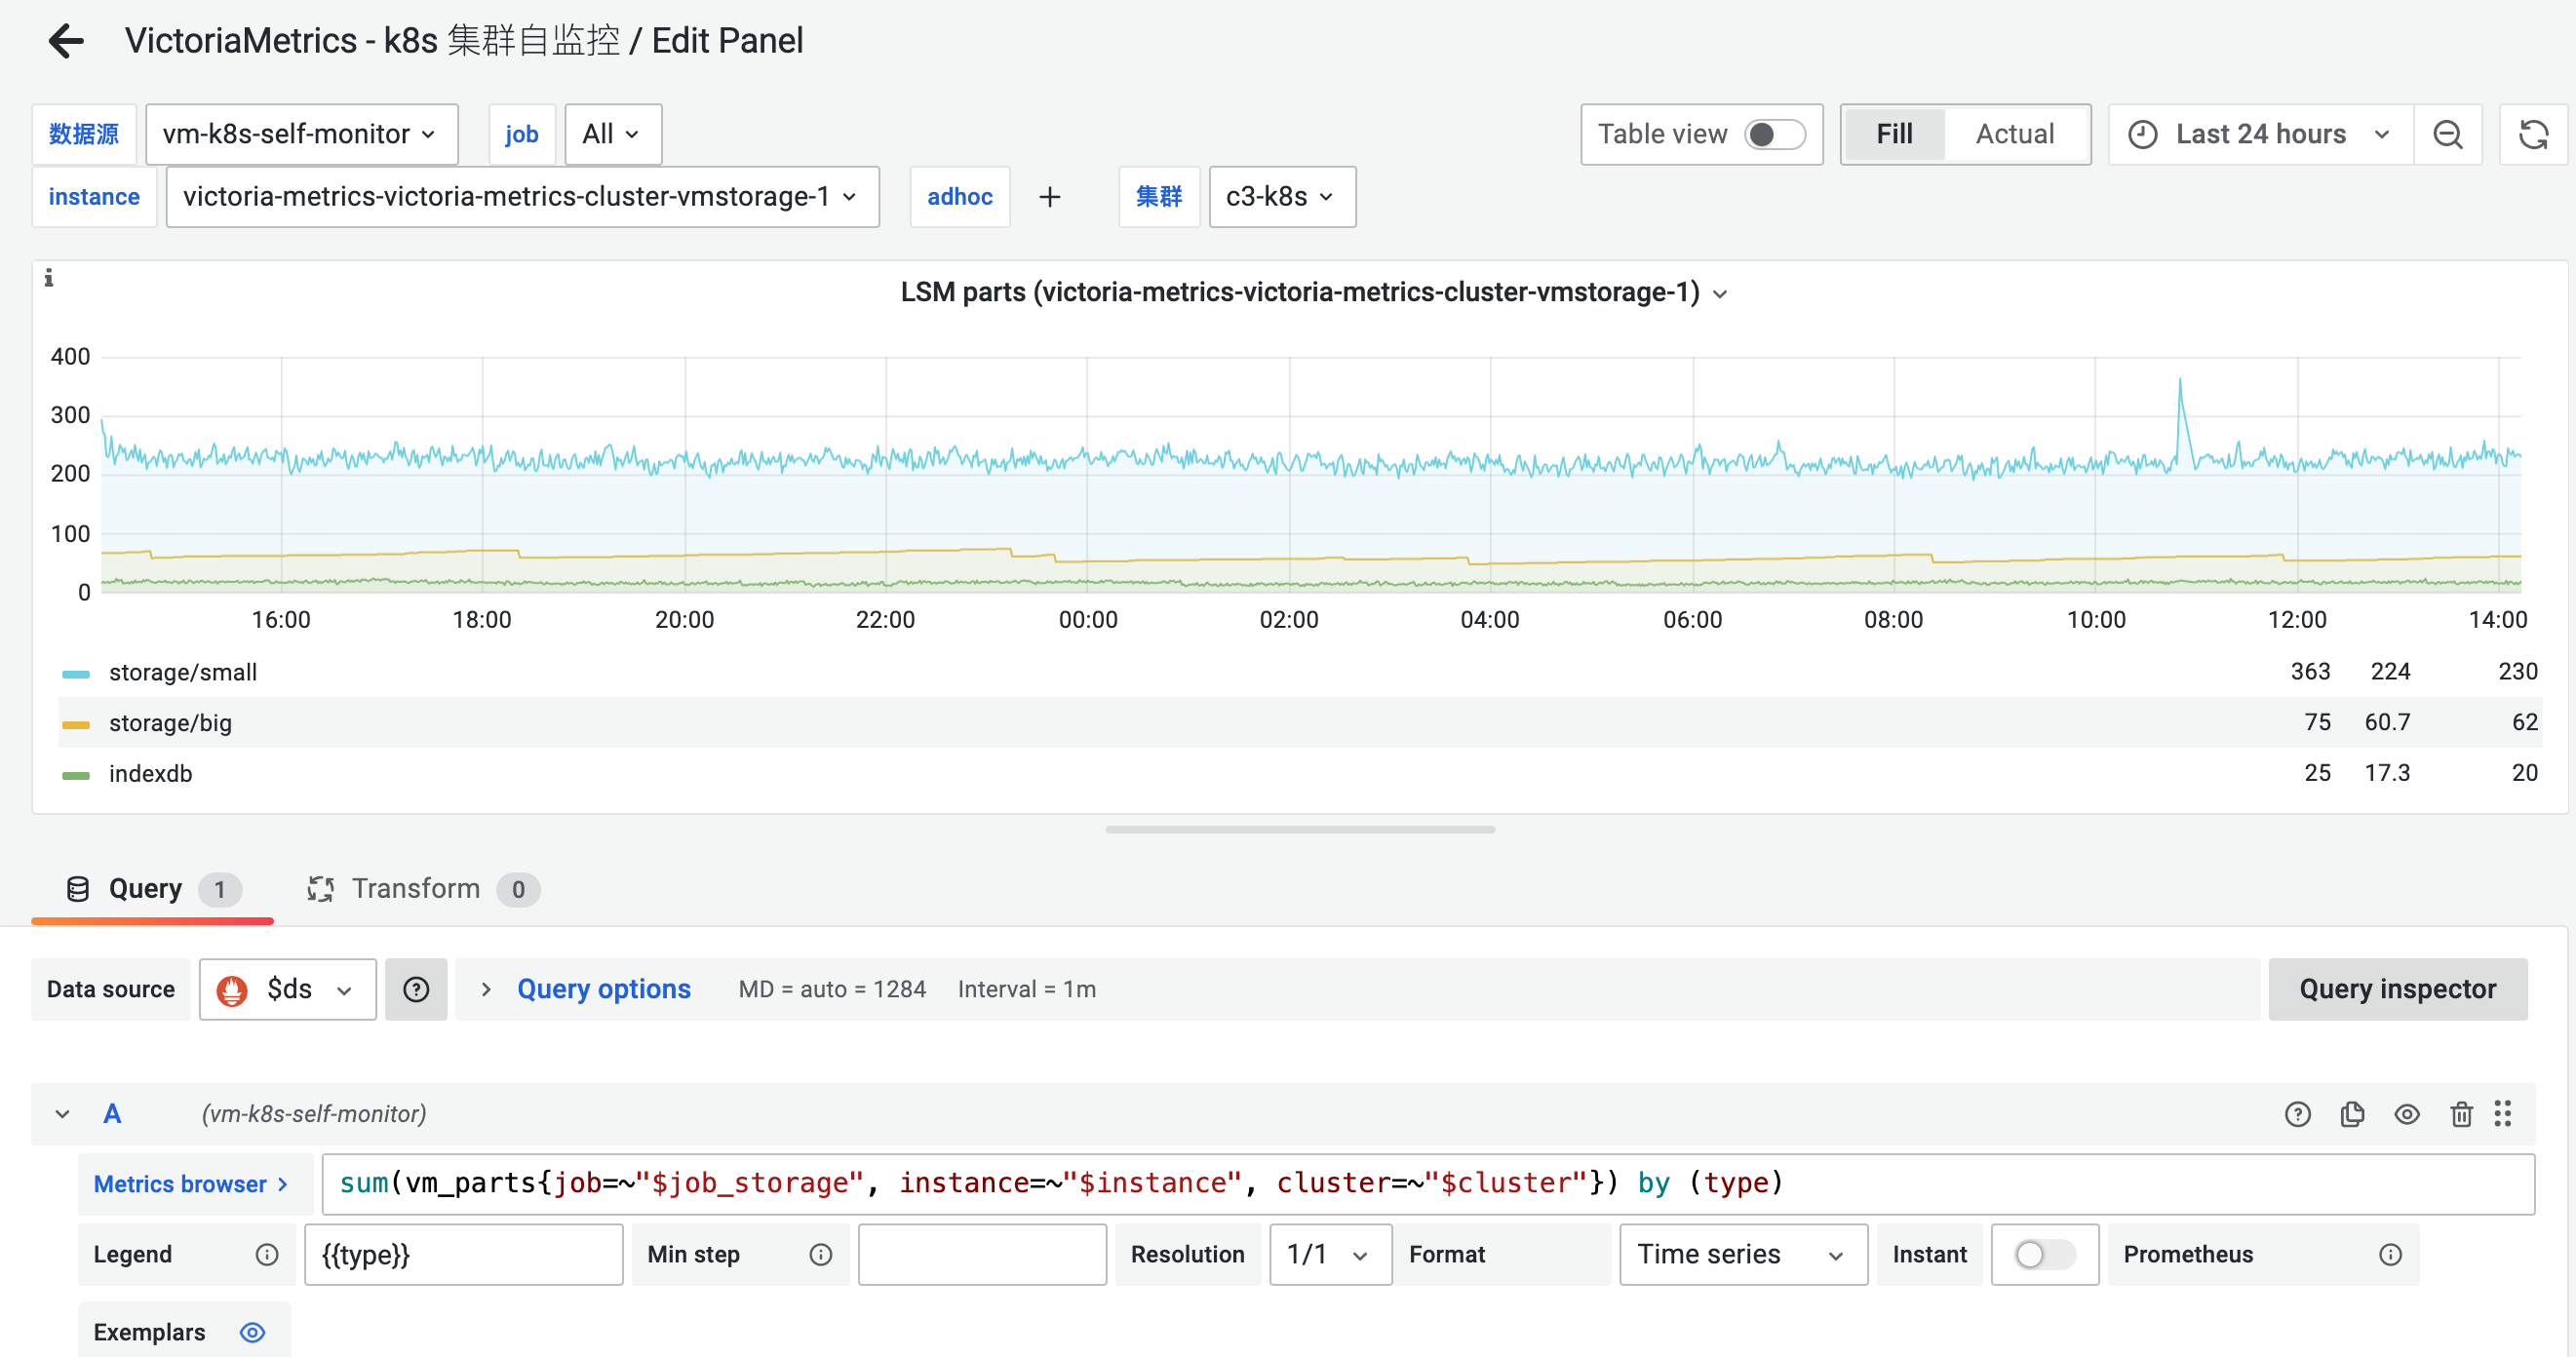This screenshot has width=2576, height=1357.
Task: Click the query A help icon
Action: tap(2297, 1114)
